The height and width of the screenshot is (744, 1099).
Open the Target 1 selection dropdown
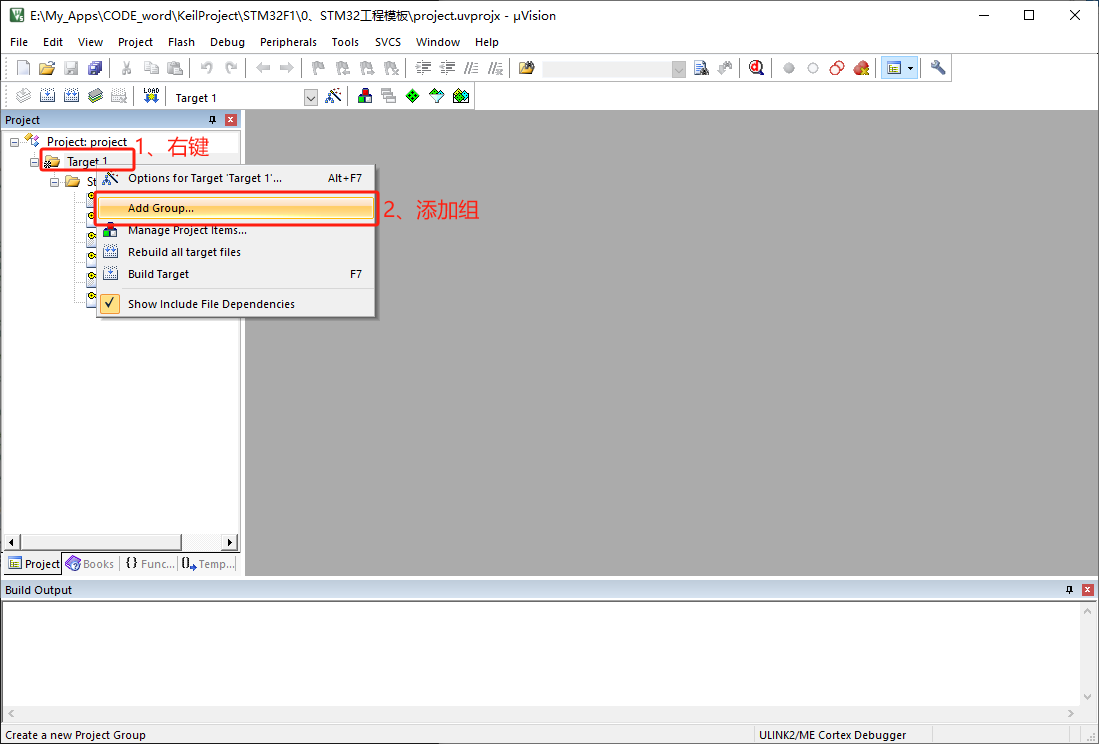pos(310,98)
